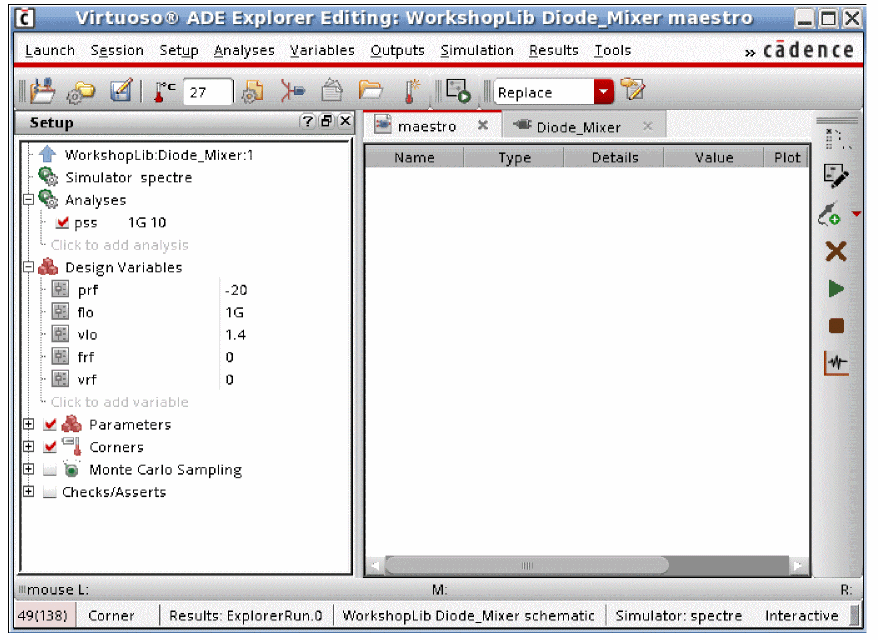
Task: Close the maestro tab
Action: point(483,125)
